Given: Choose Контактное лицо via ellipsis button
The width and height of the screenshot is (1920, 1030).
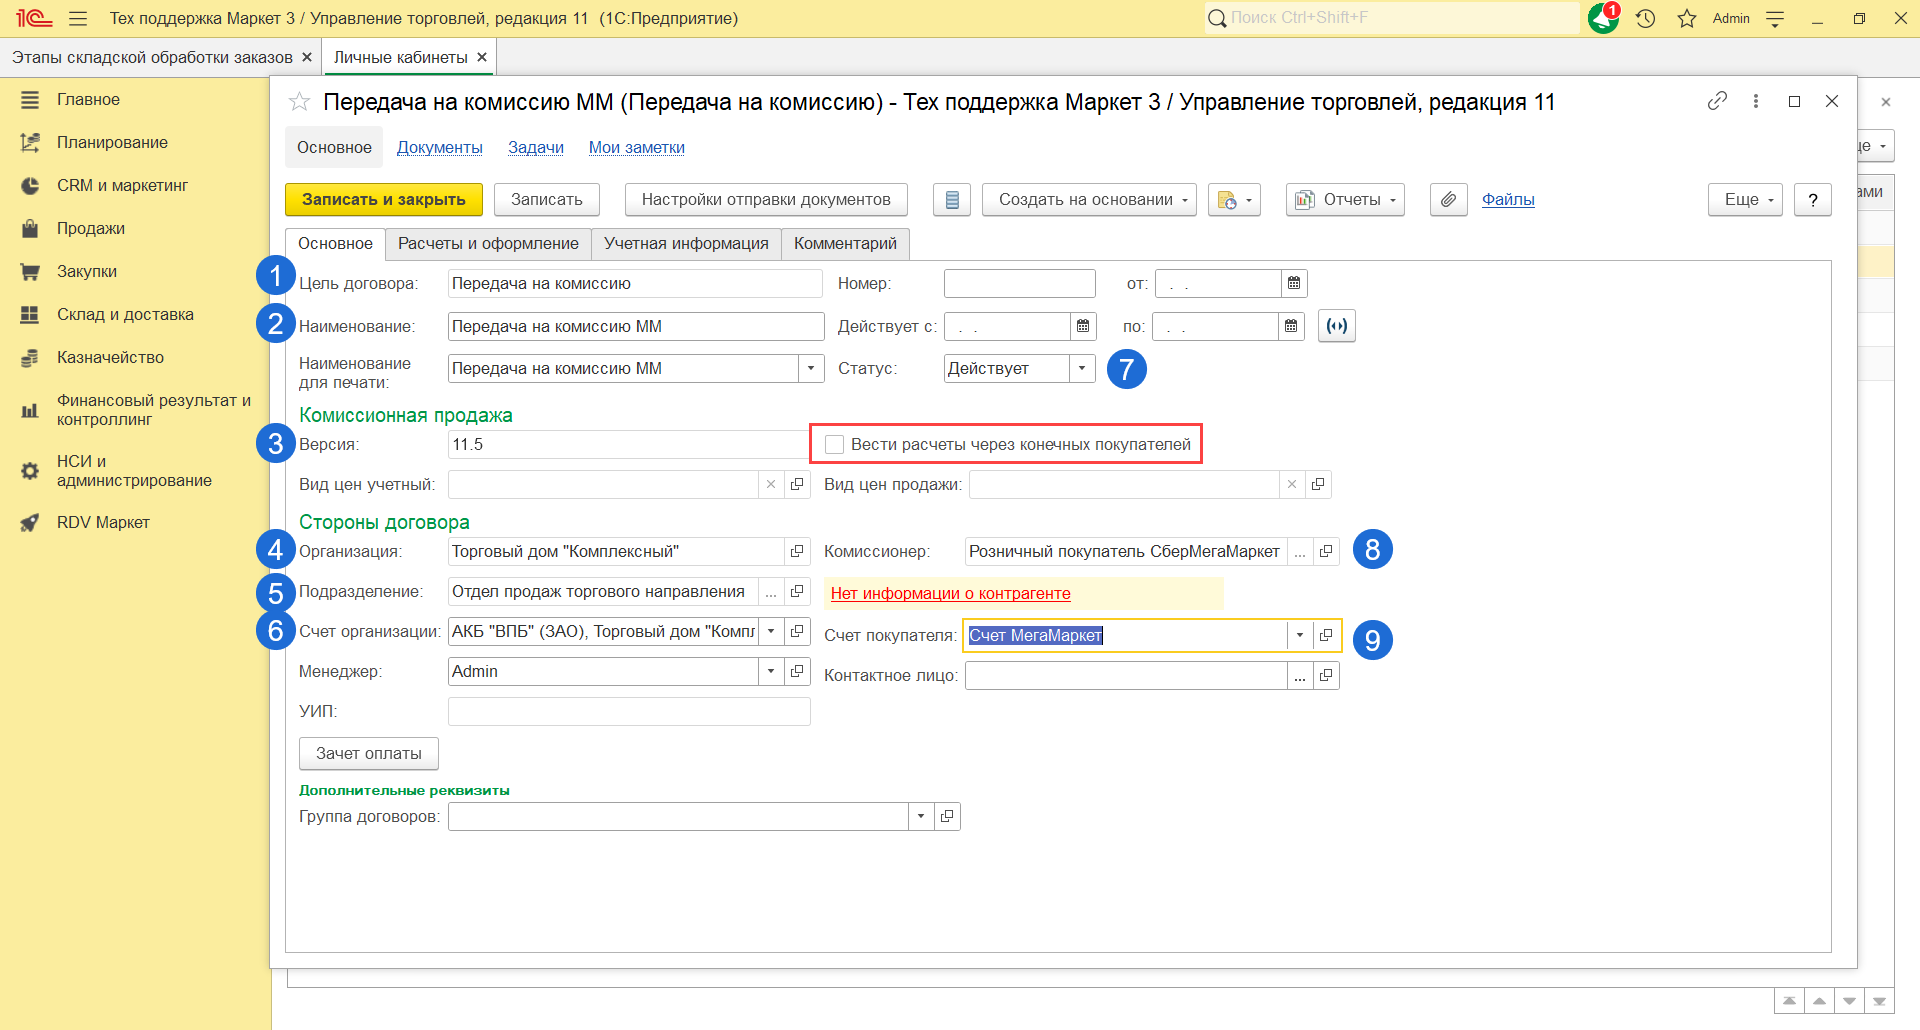Looking at the screenshot, I should (1300, 676).
